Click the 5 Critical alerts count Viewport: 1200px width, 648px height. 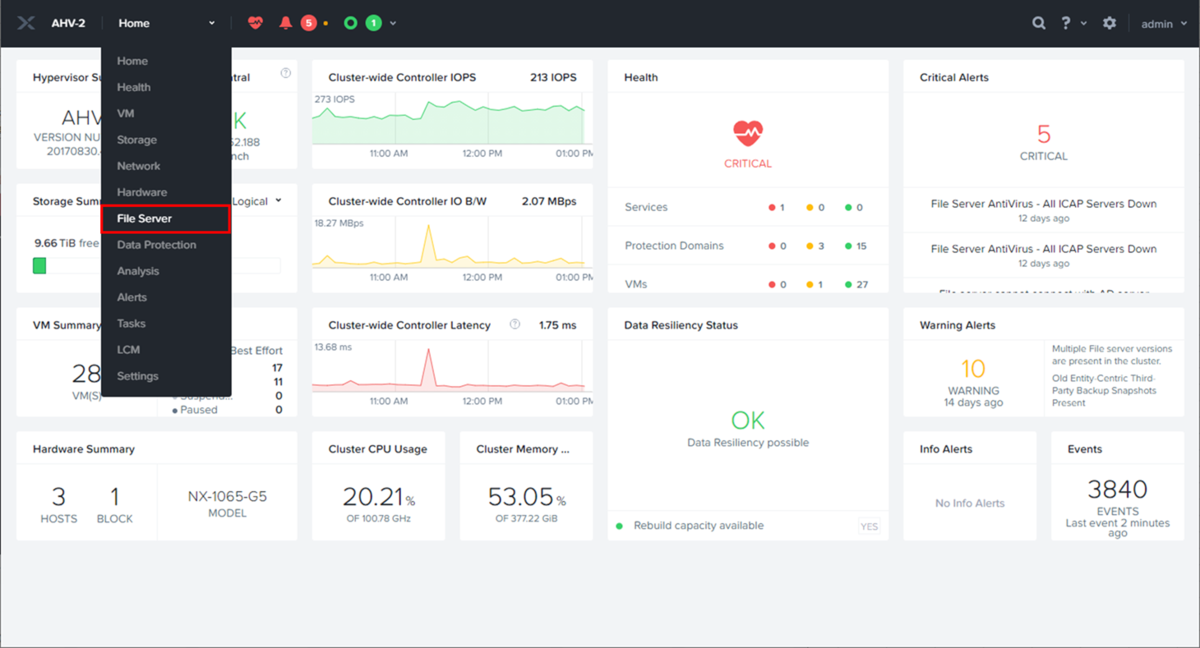1043,134
